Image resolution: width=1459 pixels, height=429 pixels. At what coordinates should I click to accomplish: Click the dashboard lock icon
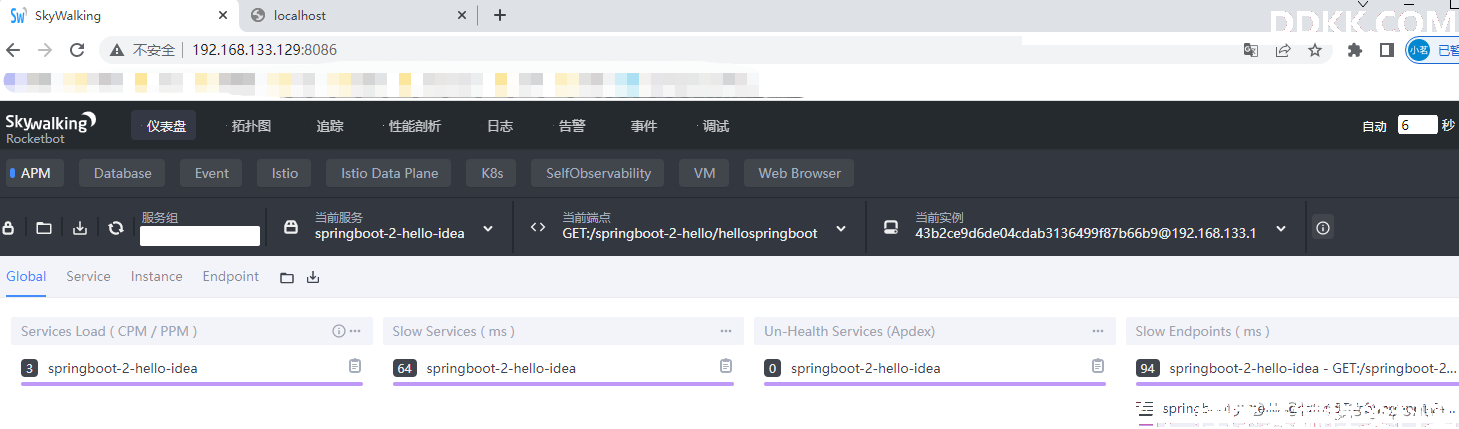pos(8,228)
